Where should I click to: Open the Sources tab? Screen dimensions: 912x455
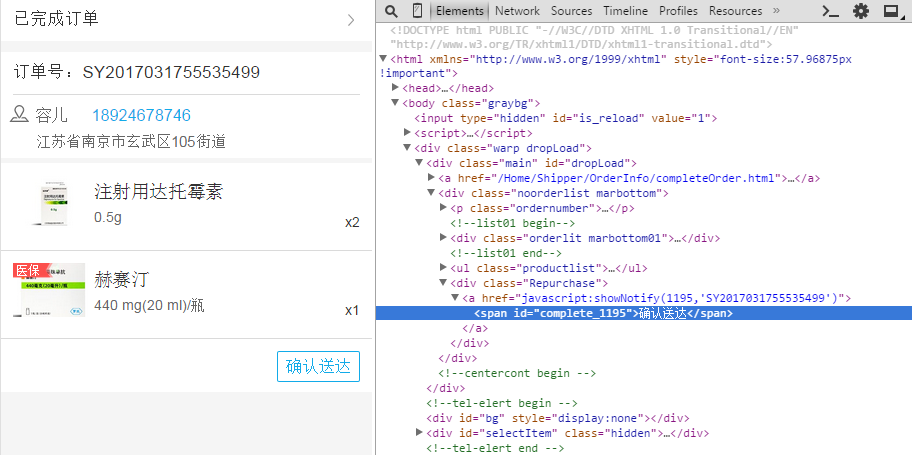(x=571, y=10)
